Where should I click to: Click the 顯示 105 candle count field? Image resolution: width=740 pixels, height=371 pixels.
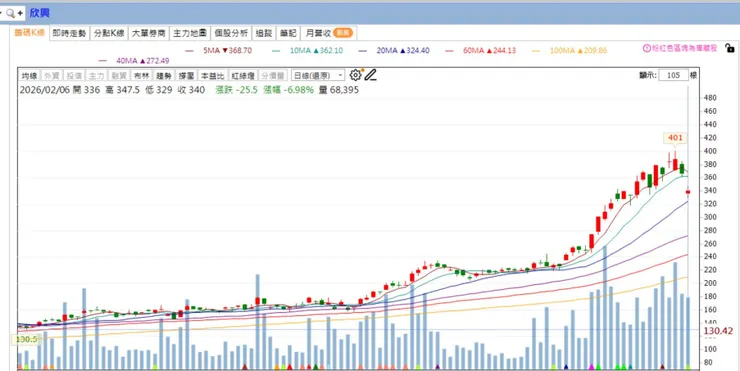pyautogui.click(x=673, y=76)
